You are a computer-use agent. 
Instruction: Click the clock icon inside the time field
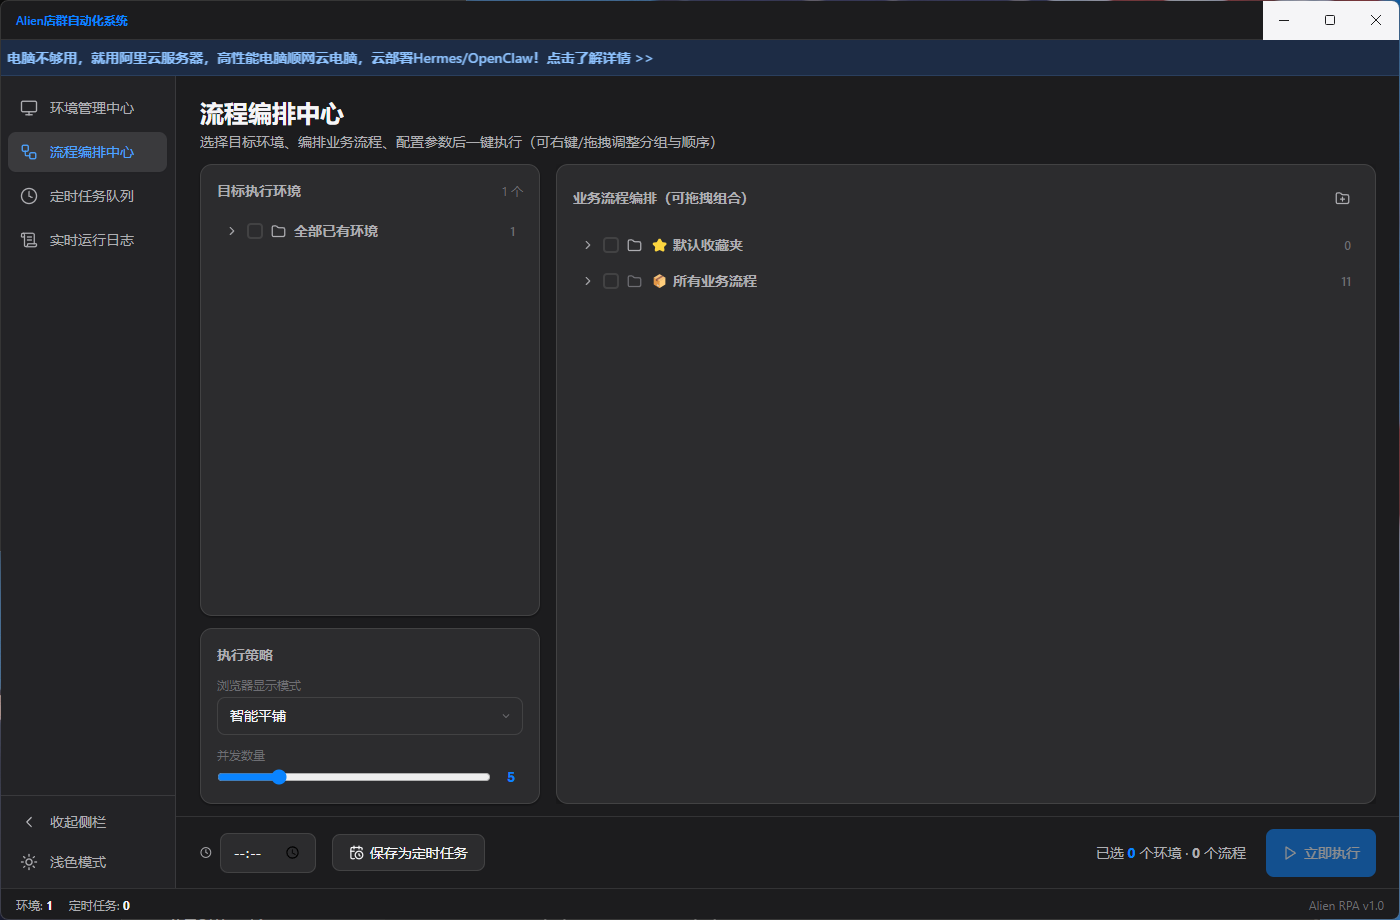[292, 853]
